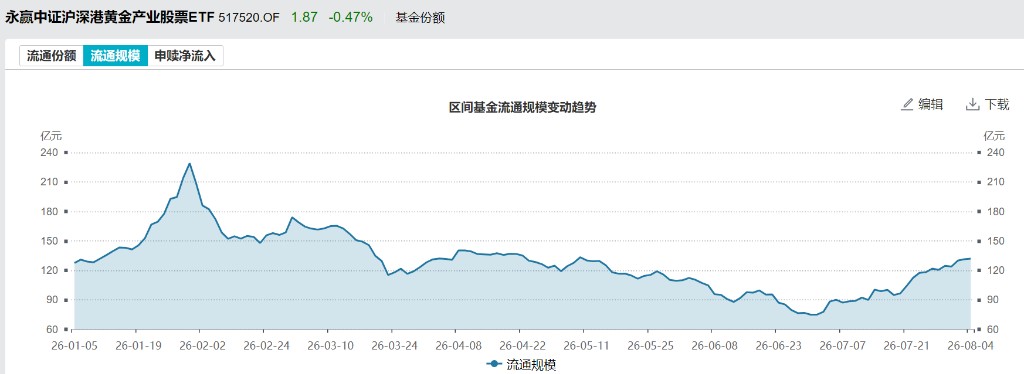Screen dimensions: 1024x374
Task: Click the -0.47% change value
Action: tap(351, 18)
